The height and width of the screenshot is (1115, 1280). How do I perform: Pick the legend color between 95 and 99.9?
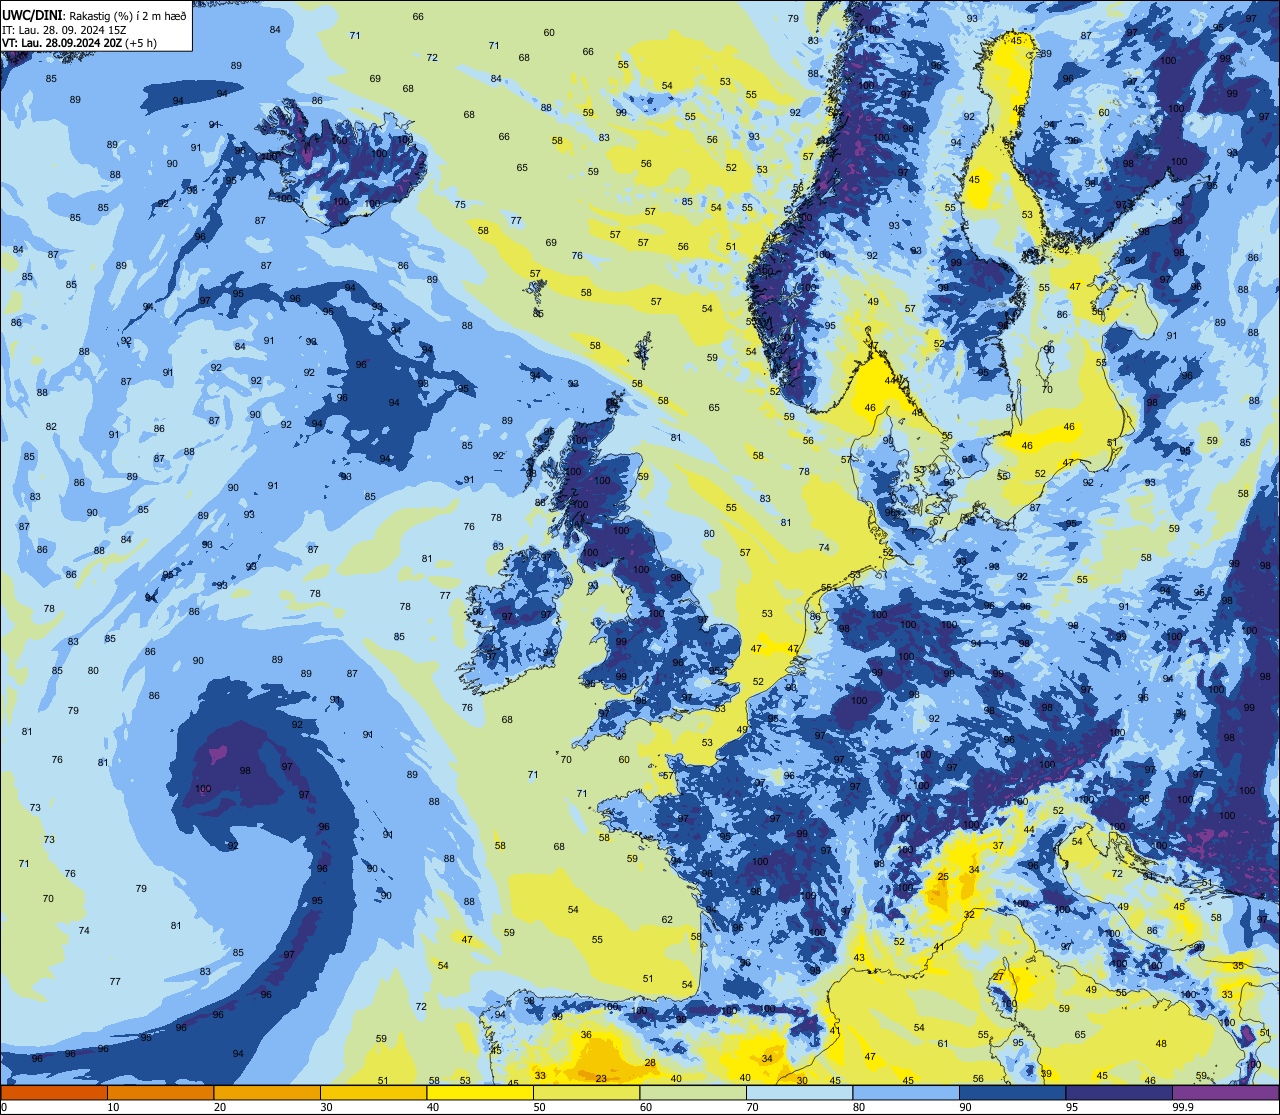[x=1119, y=1092]
